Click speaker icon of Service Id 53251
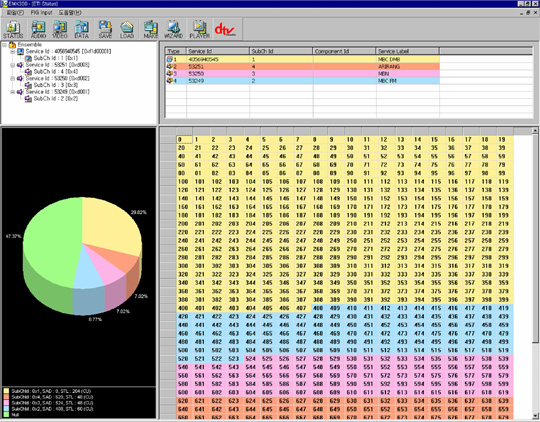Viewport: 540px width, 422px height. click(x=21, y=65)
